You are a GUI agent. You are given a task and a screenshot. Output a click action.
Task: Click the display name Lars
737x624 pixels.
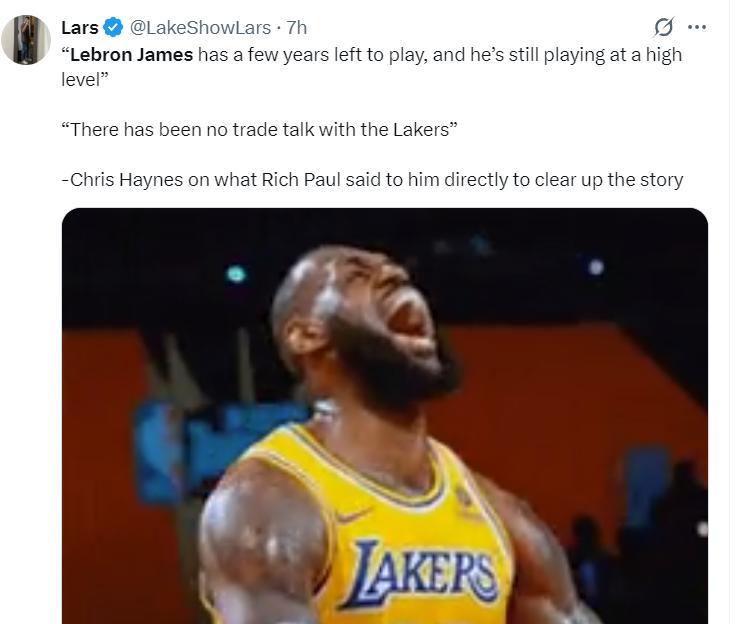(x=80, y=28)
